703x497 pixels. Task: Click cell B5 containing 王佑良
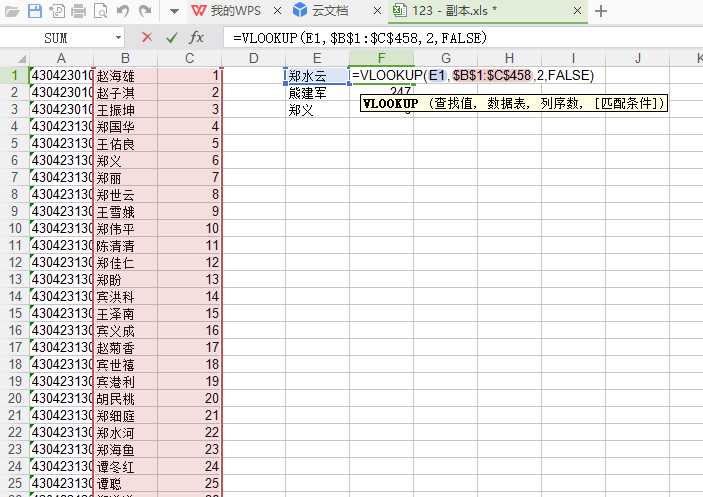pyautogui.click(x=126, y=144)
